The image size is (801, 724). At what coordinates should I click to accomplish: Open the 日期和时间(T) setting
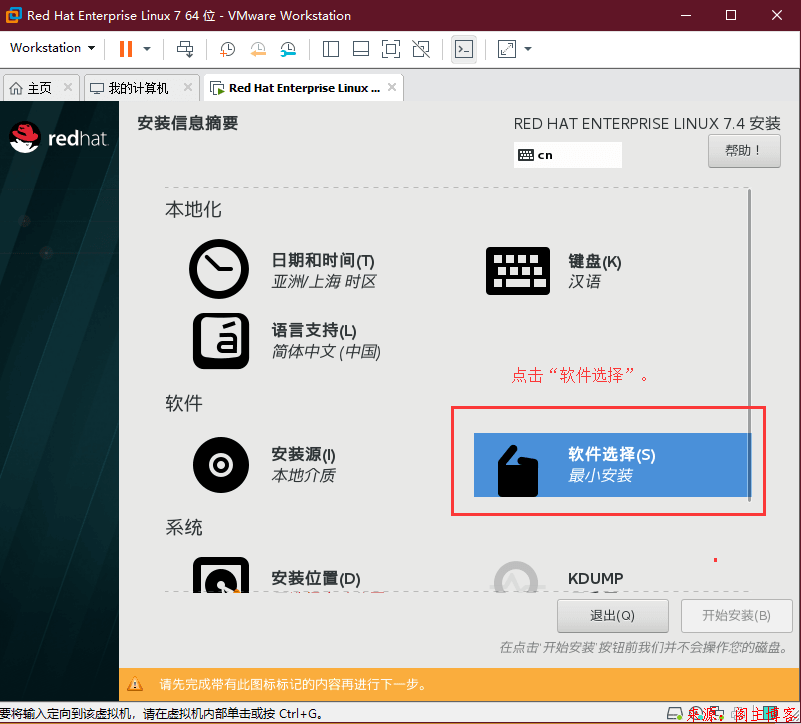coord(323,261)
